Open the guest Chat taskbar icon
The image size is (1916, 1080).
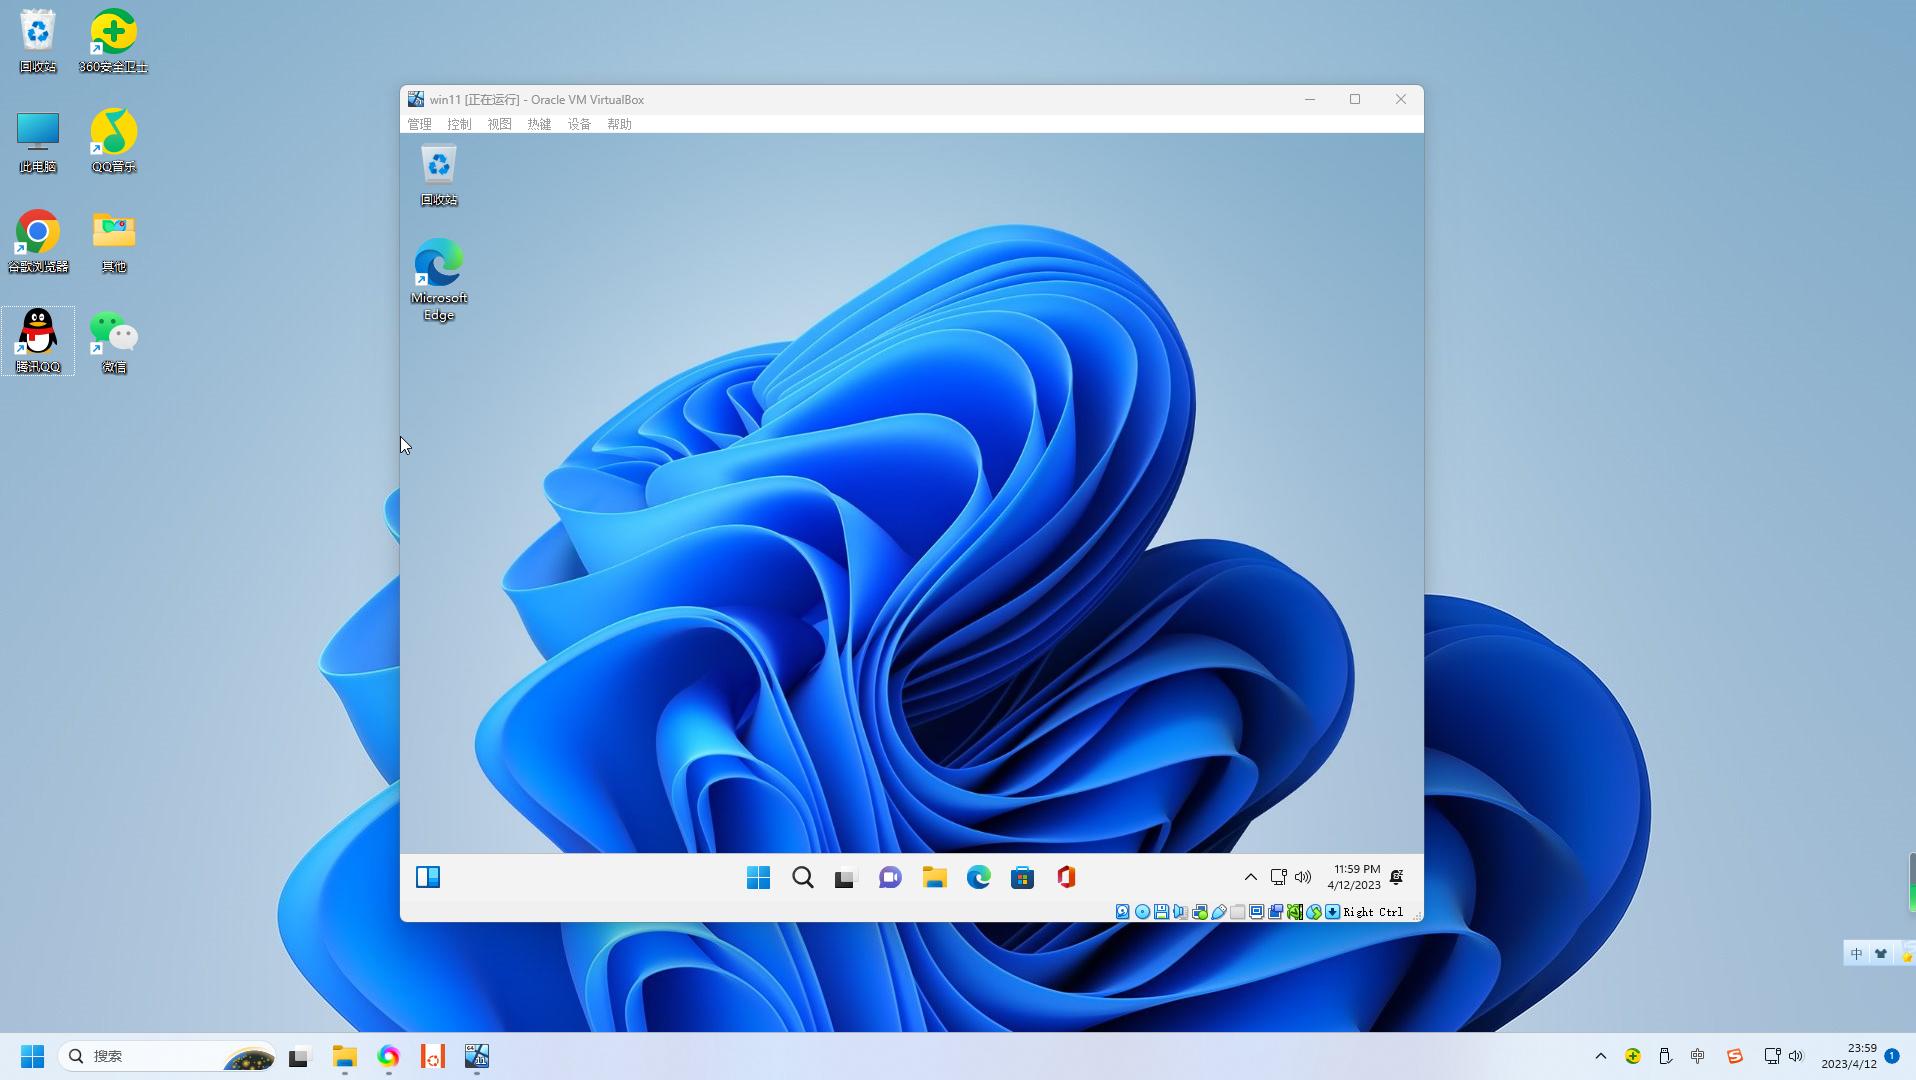pyautogui.click(x=890, y=878)
